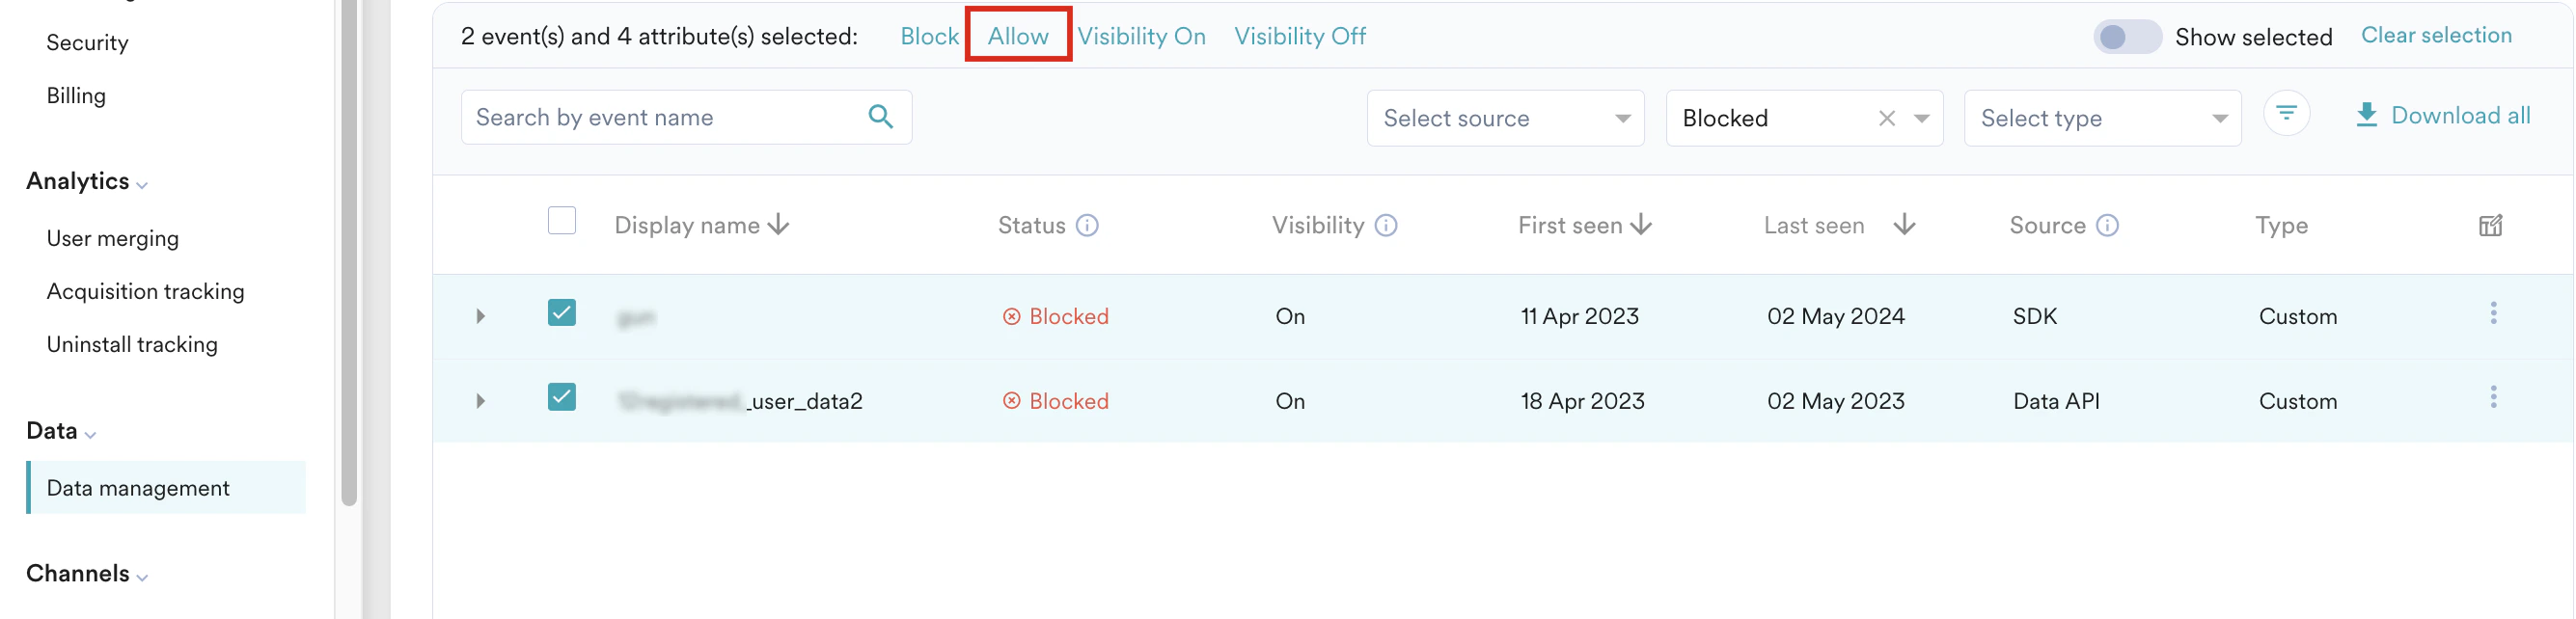Open the Data management sidebar page
This screenshot has width=2576, height=619.
tap(138, 488)
